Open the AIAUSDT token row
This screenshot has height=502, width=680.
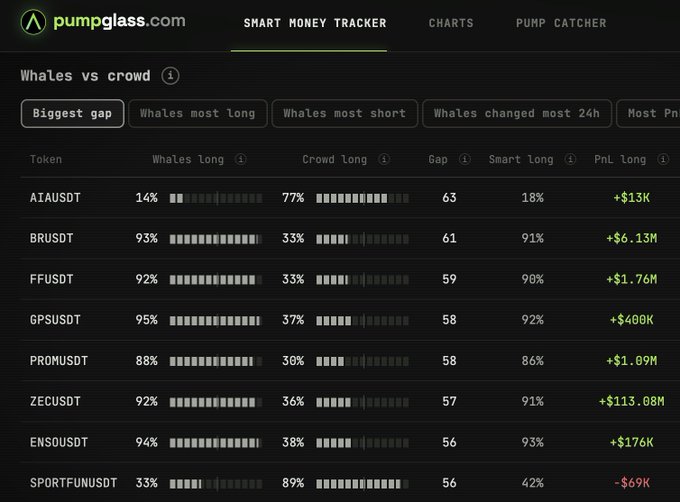click(x=350, y=198)
